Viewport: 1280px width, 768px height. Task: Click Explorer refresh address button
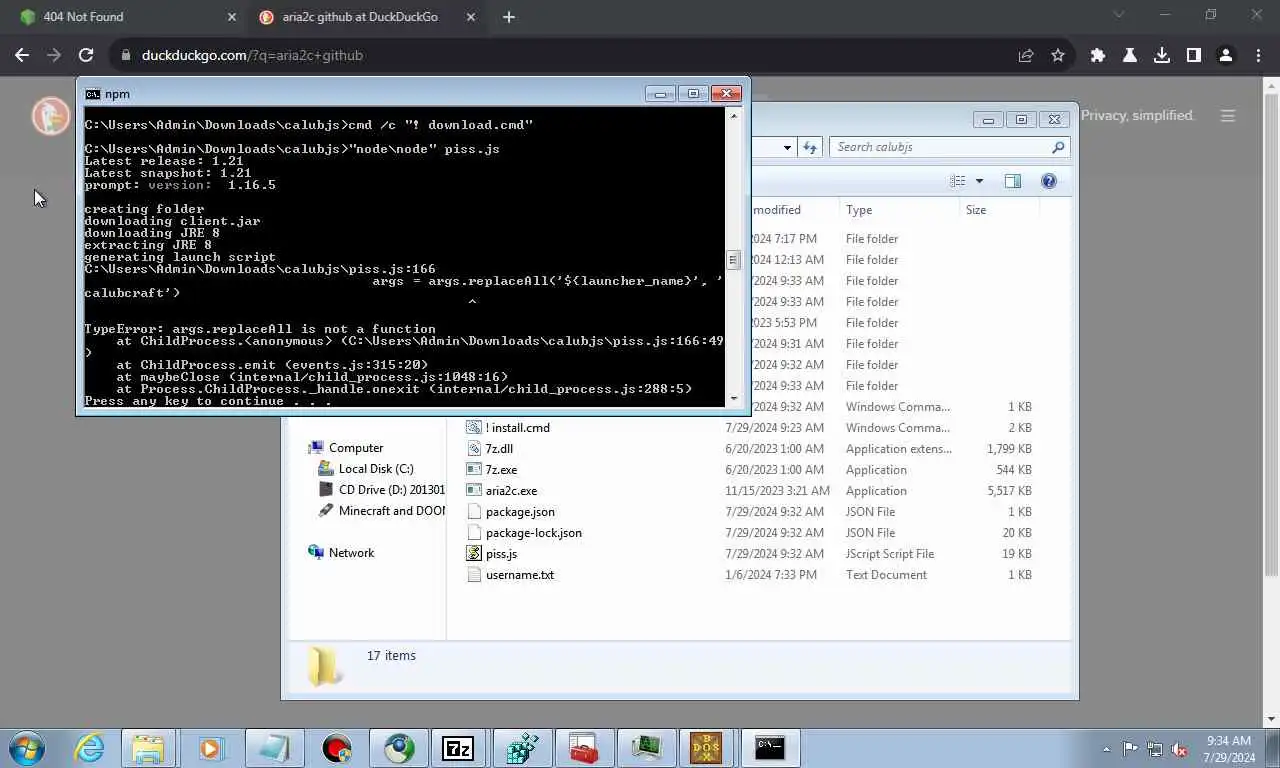click(810, 147)
